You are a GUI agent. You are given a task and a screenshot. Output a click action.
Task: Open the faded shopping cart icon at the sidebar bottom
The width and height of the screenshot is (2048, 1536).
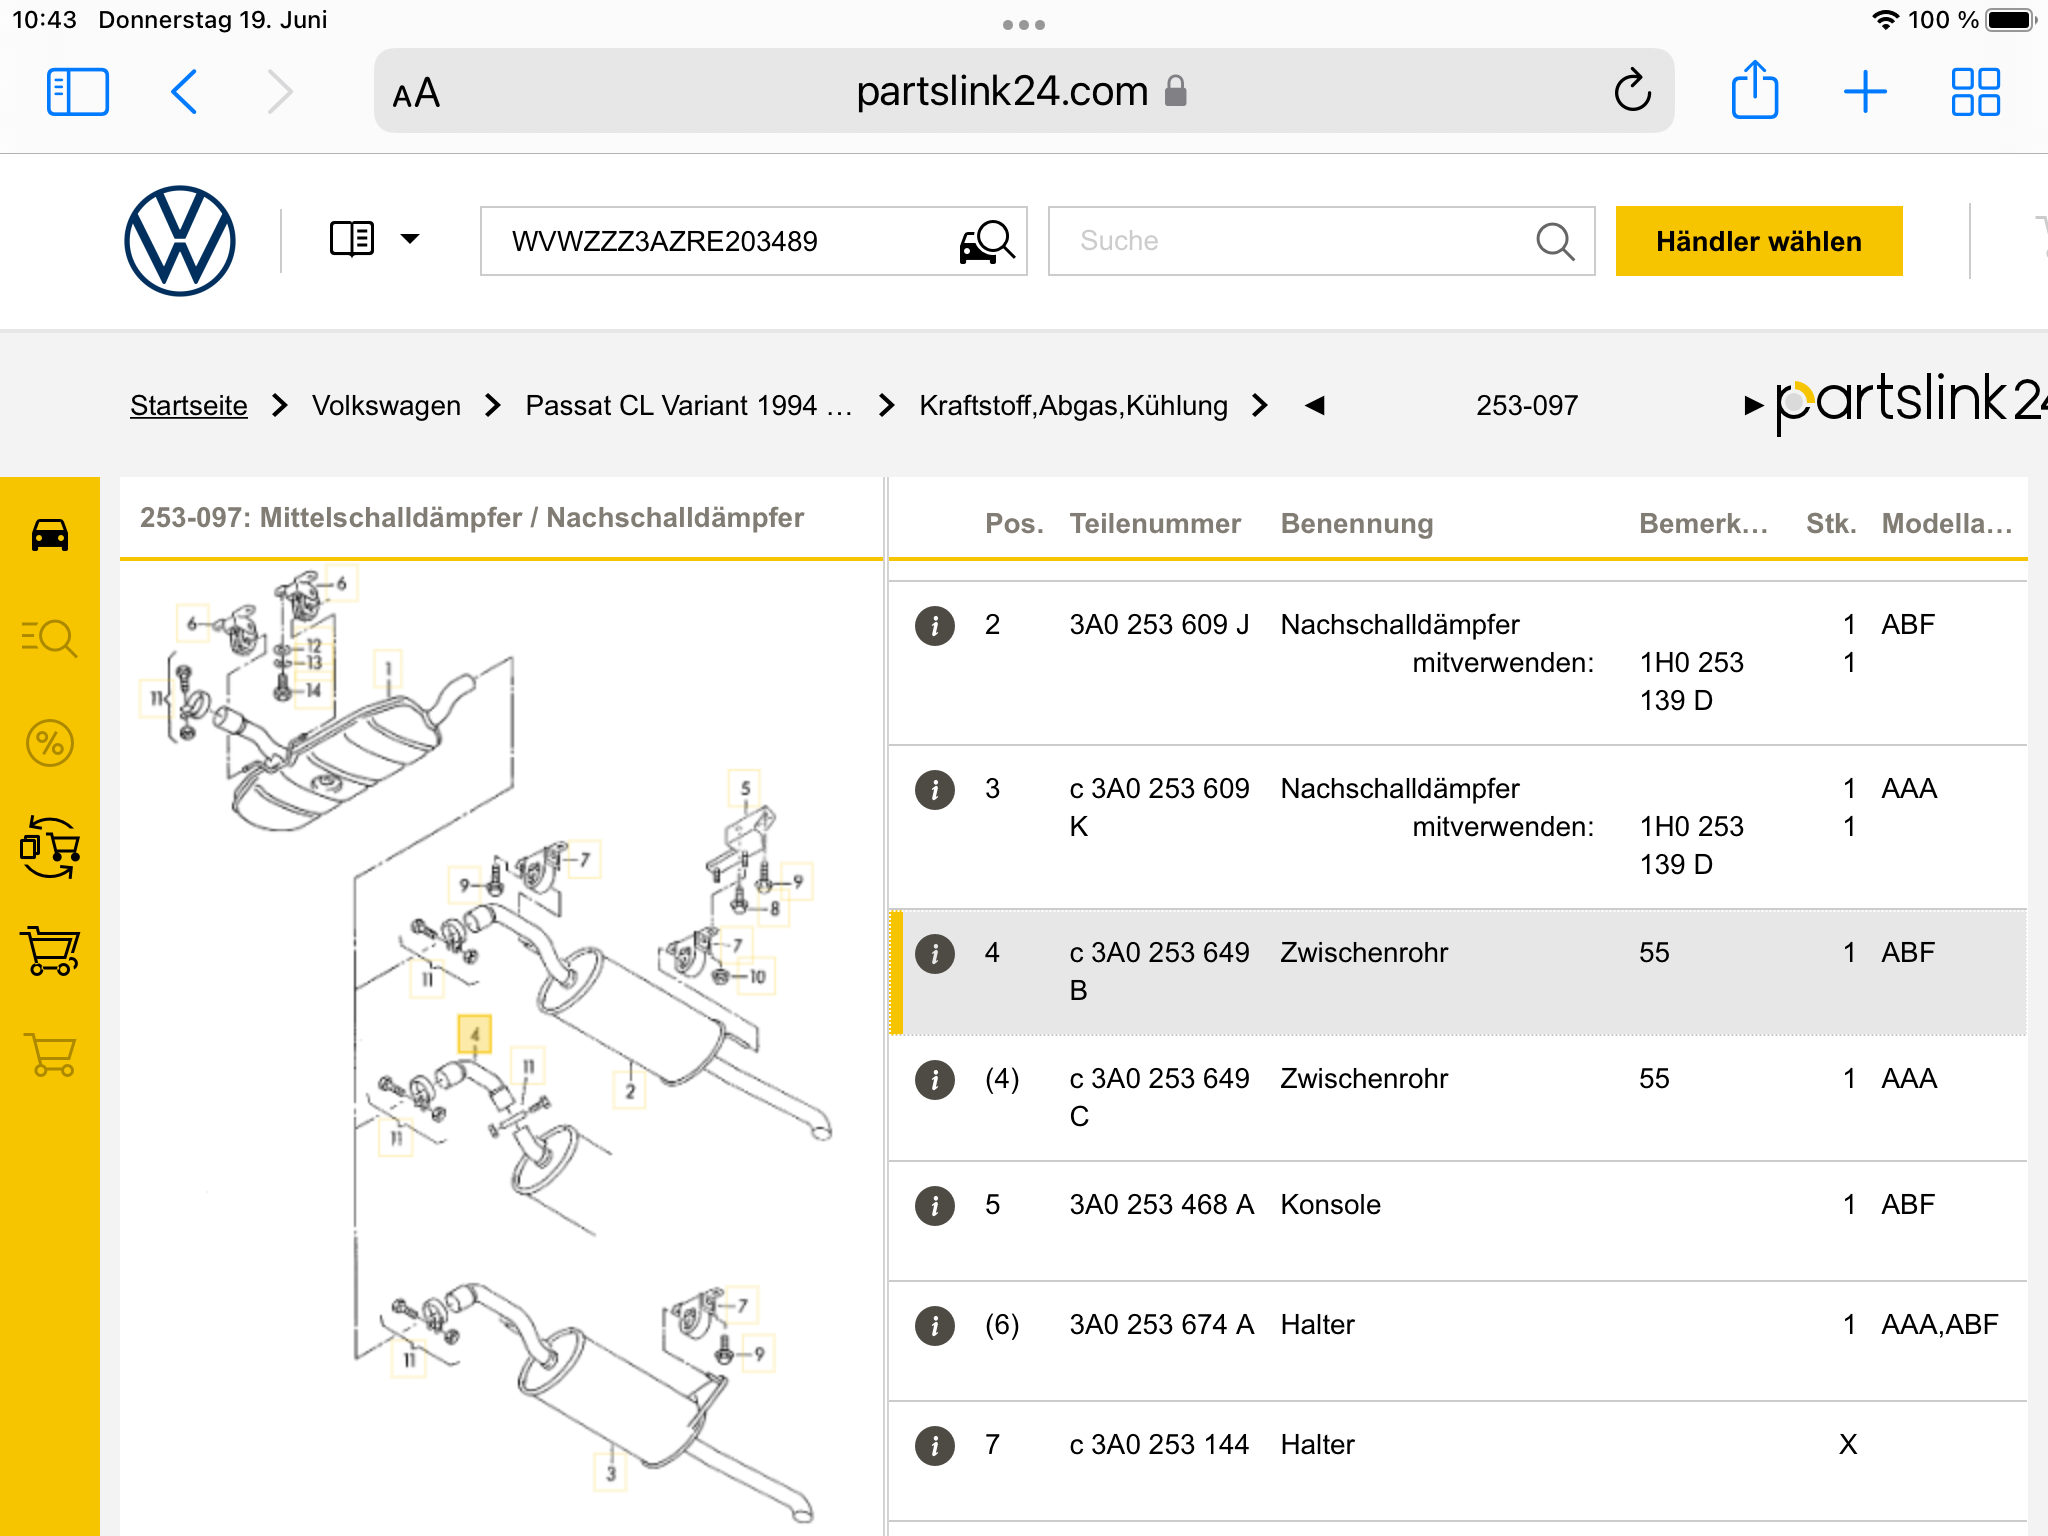50,1055
